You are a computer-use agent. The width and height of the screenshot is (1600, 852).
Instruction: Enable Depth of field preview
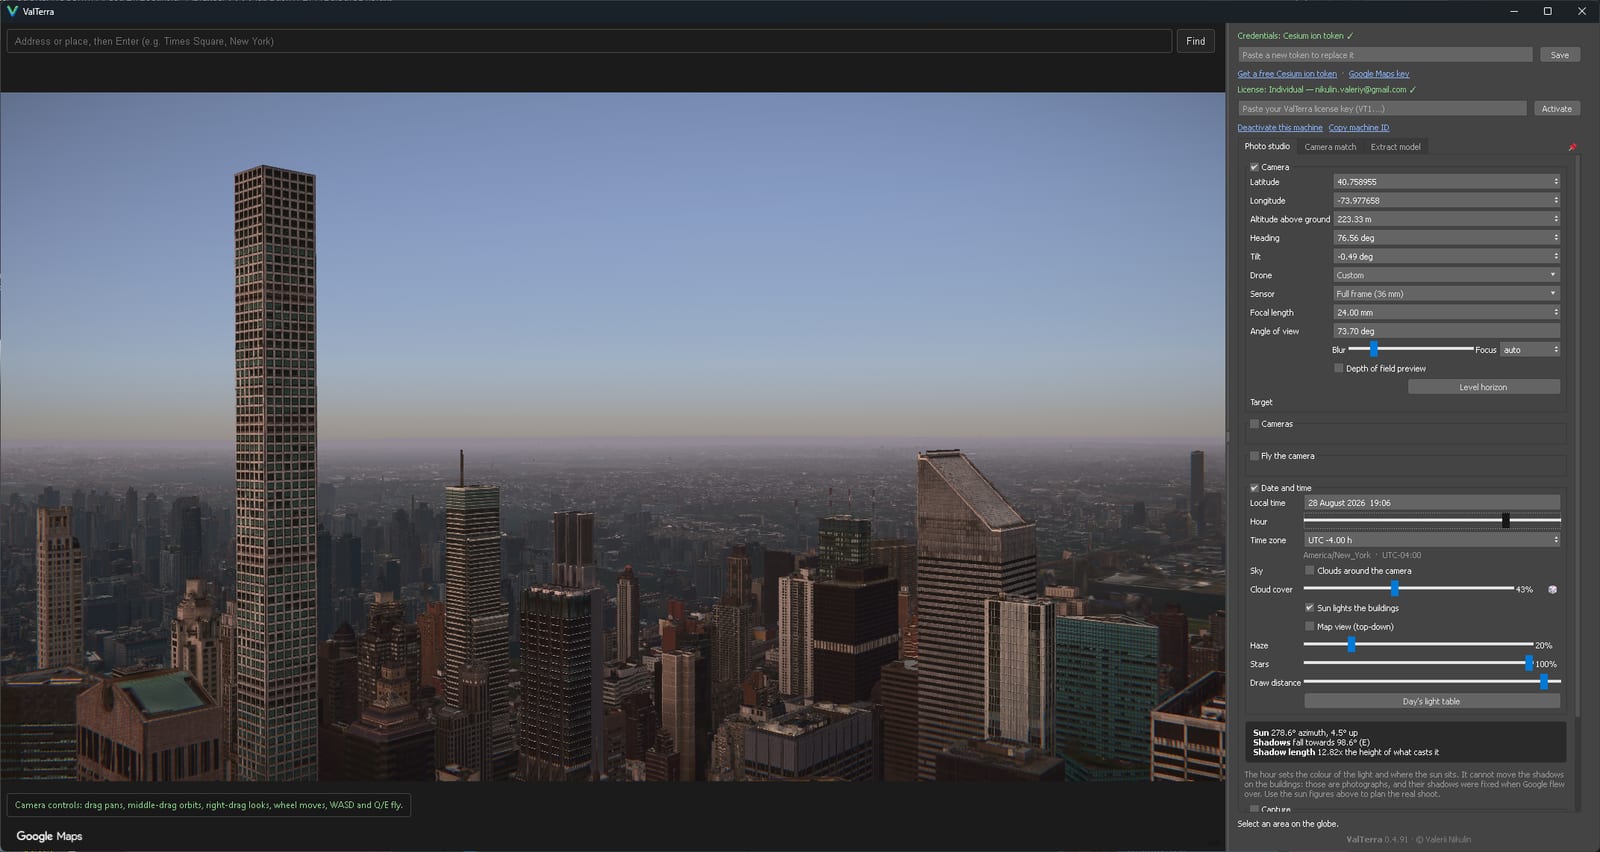pos(1339,368)
